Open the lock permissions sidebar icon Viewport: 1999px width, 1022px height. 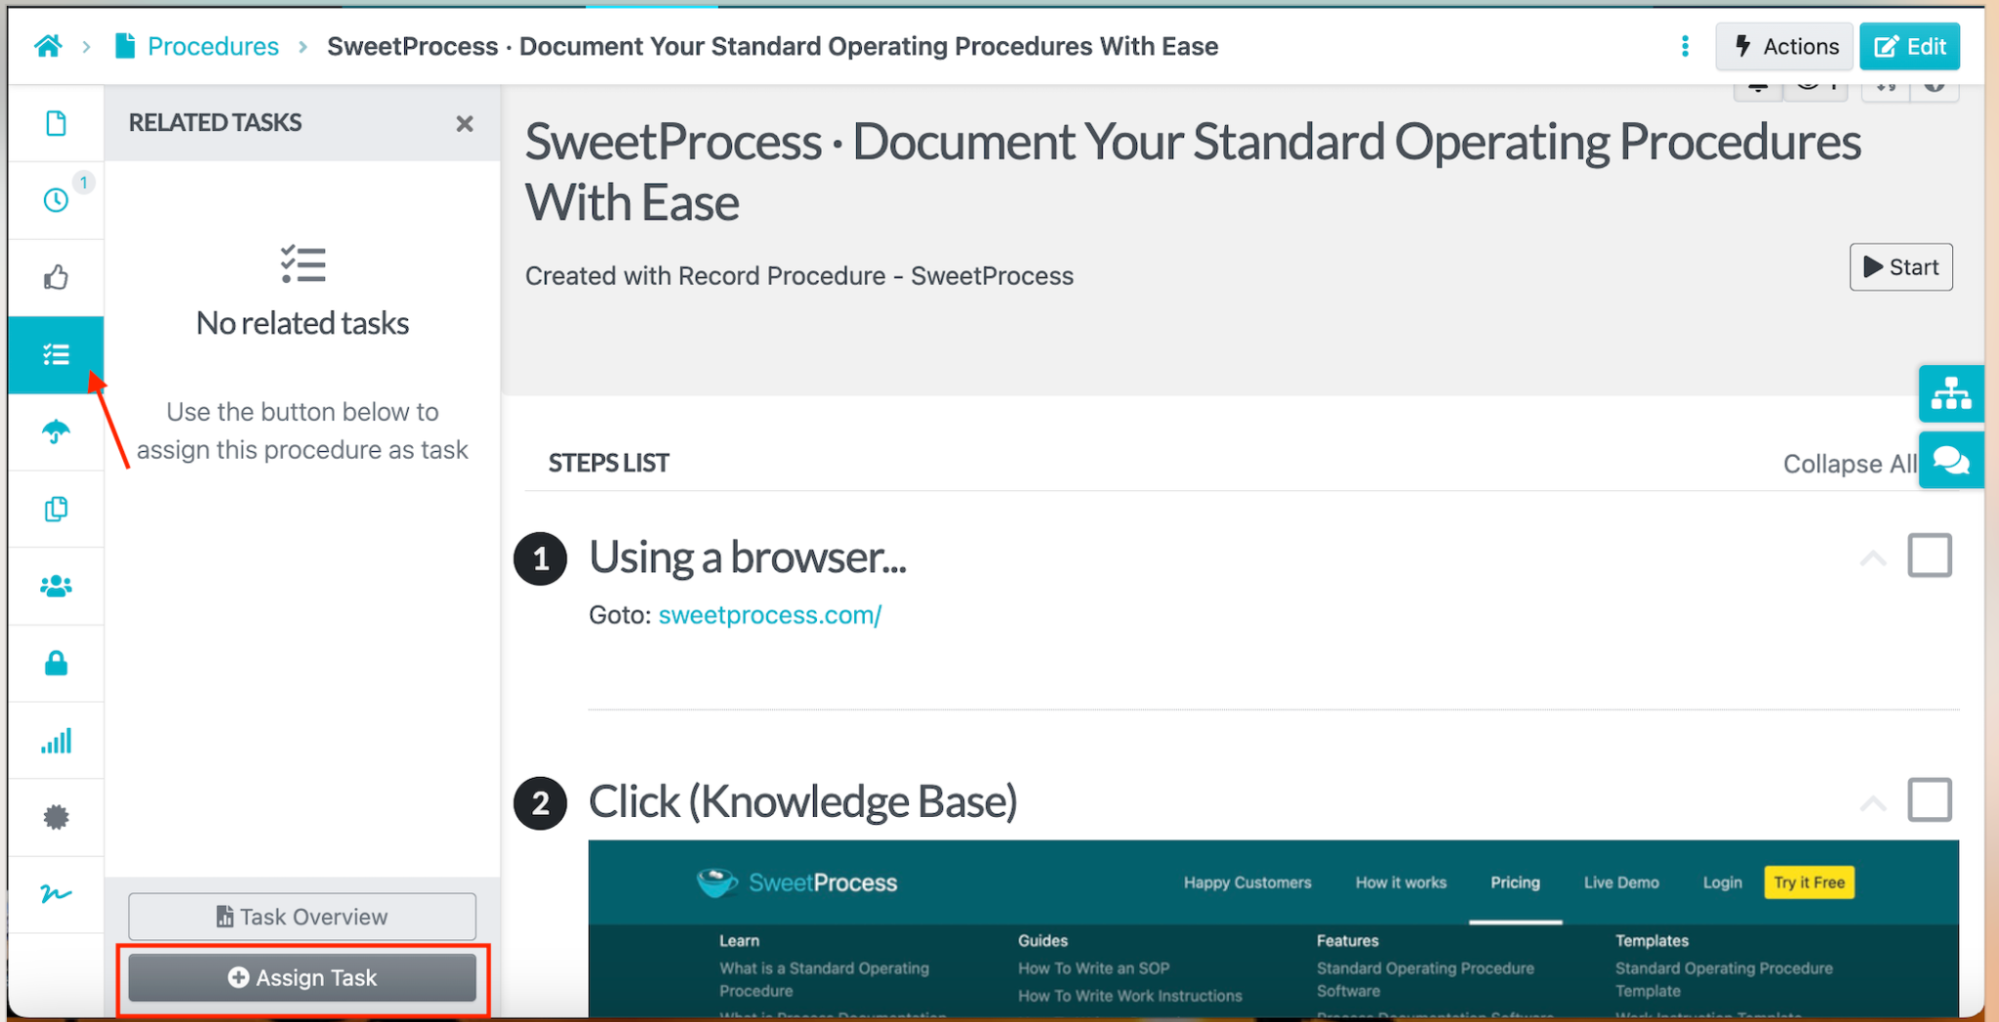[x=56, y=663]
